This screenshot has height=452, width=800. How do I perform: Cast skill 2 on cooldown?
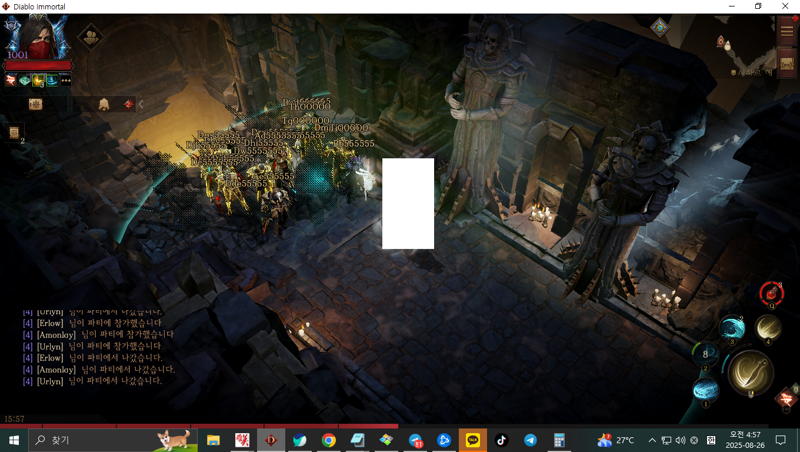point(705,355)
